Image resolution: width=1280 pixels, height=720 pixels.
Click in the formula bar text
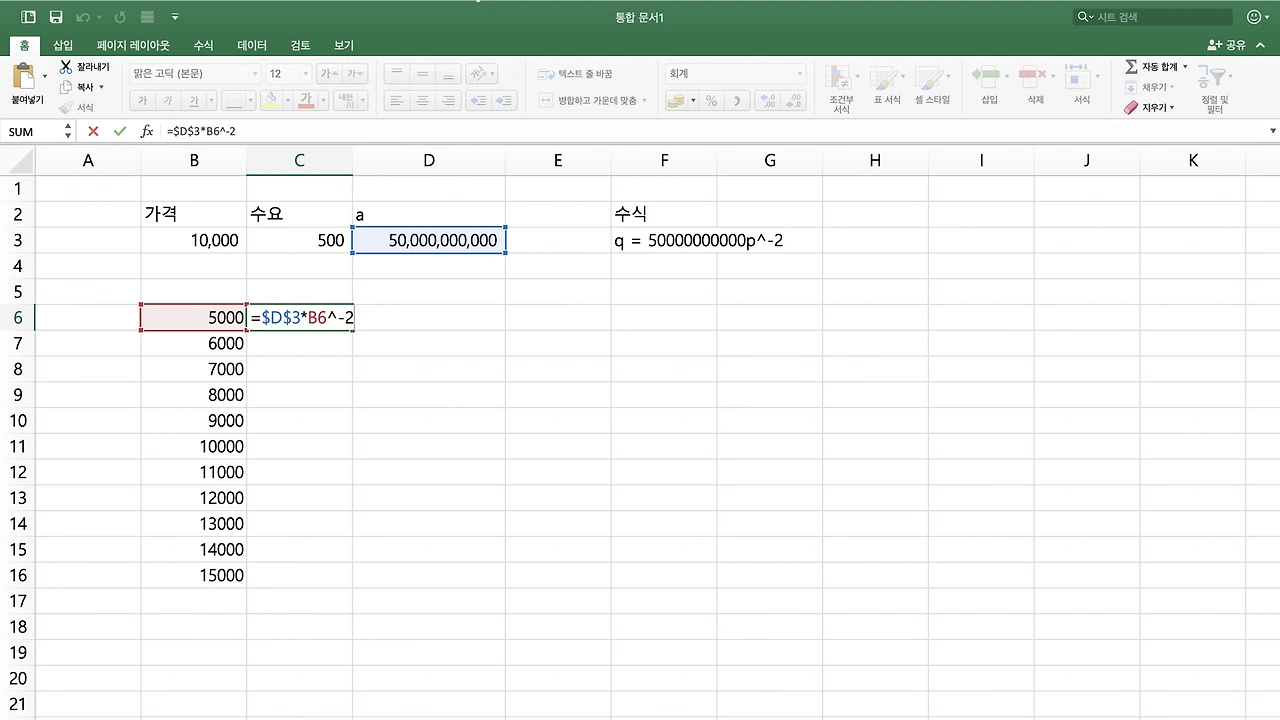point(201,131)
